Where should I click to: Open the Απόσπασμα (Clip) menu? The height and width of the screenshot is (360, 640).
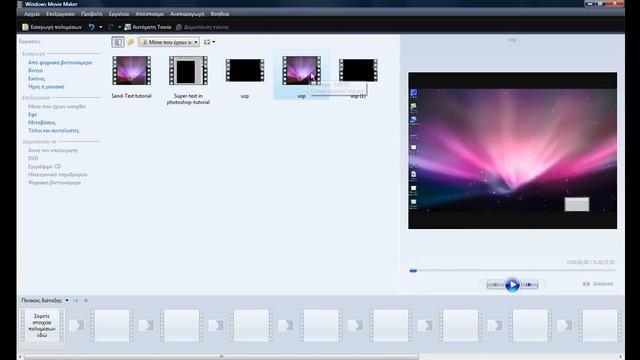pos(149,14)
